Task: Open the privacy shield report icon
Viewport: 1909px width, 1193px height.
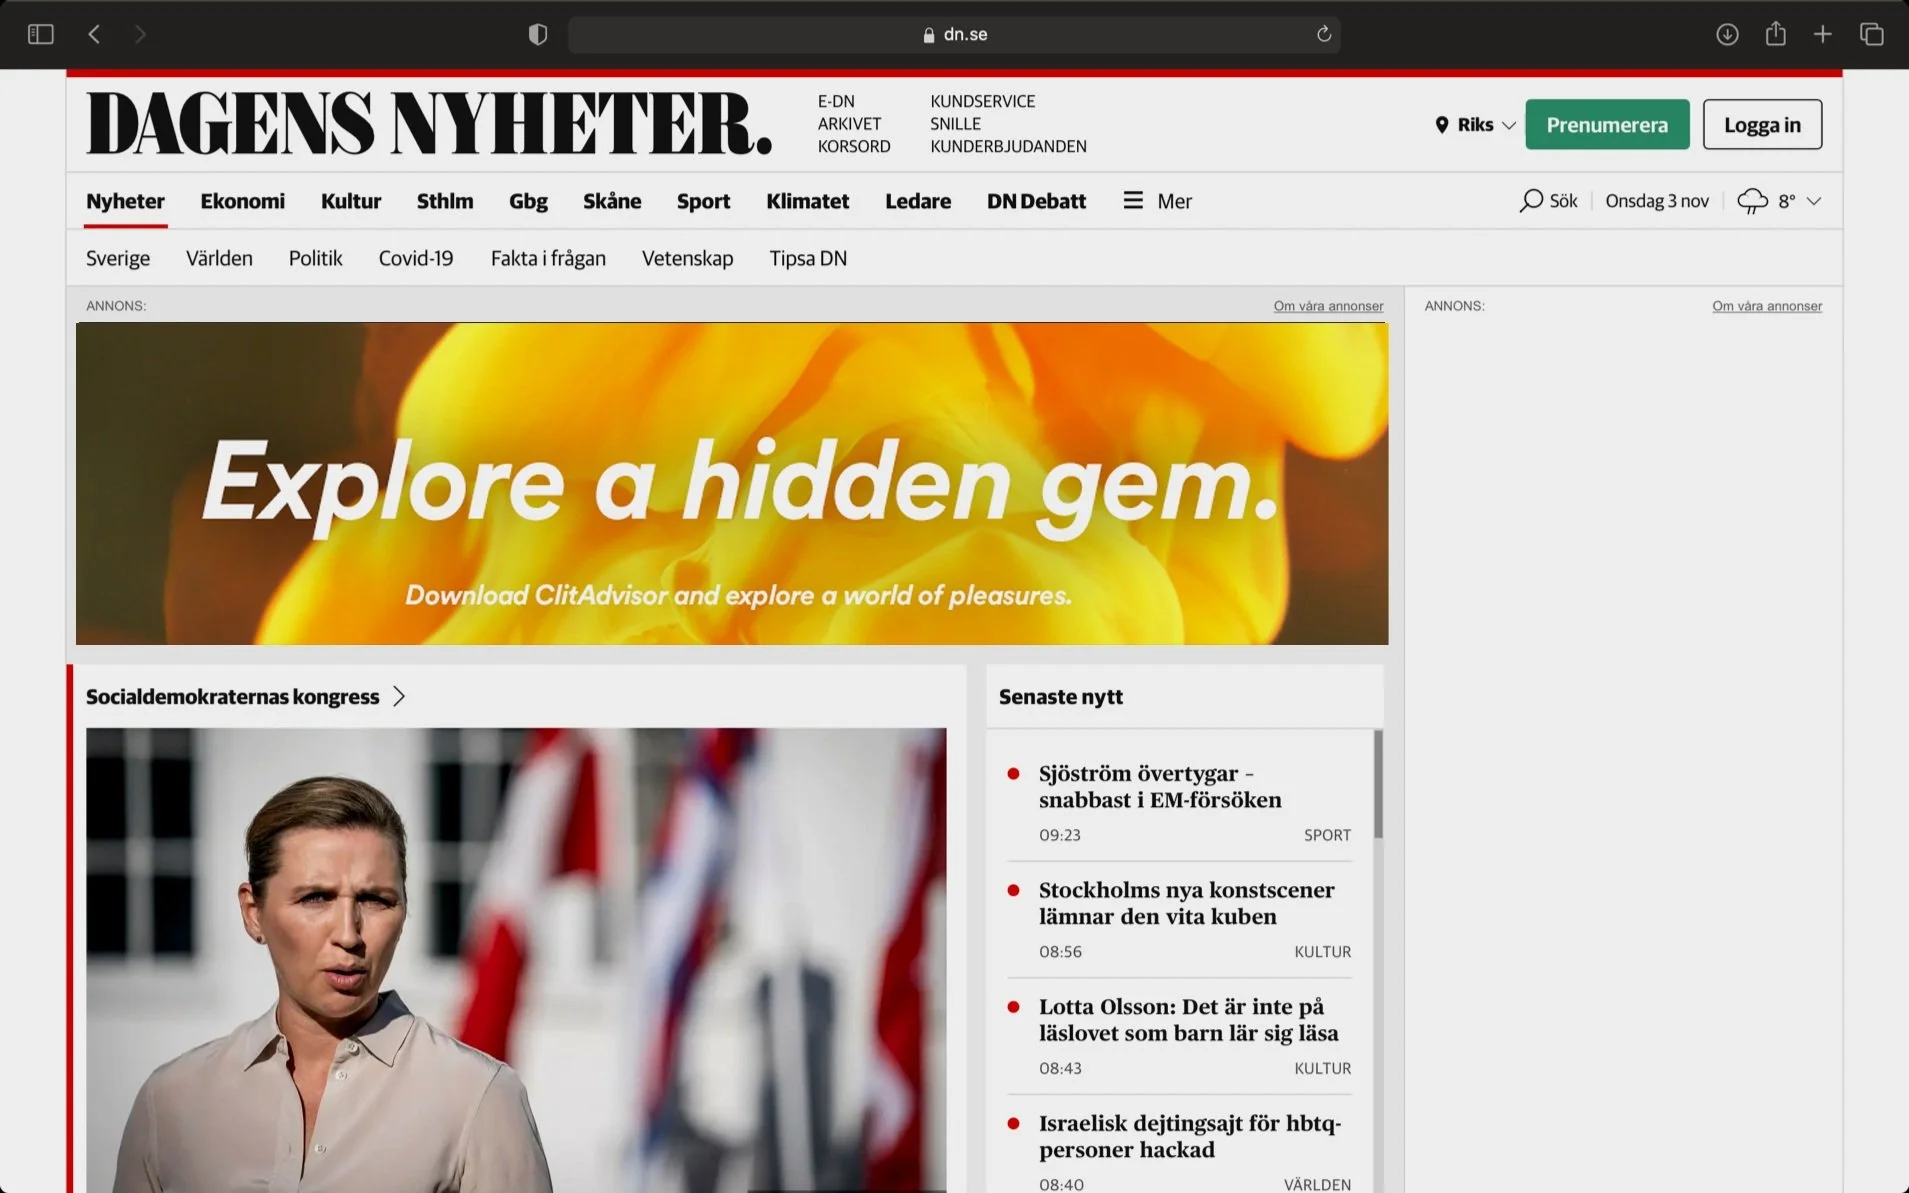Action: click(x=538, y=34)
